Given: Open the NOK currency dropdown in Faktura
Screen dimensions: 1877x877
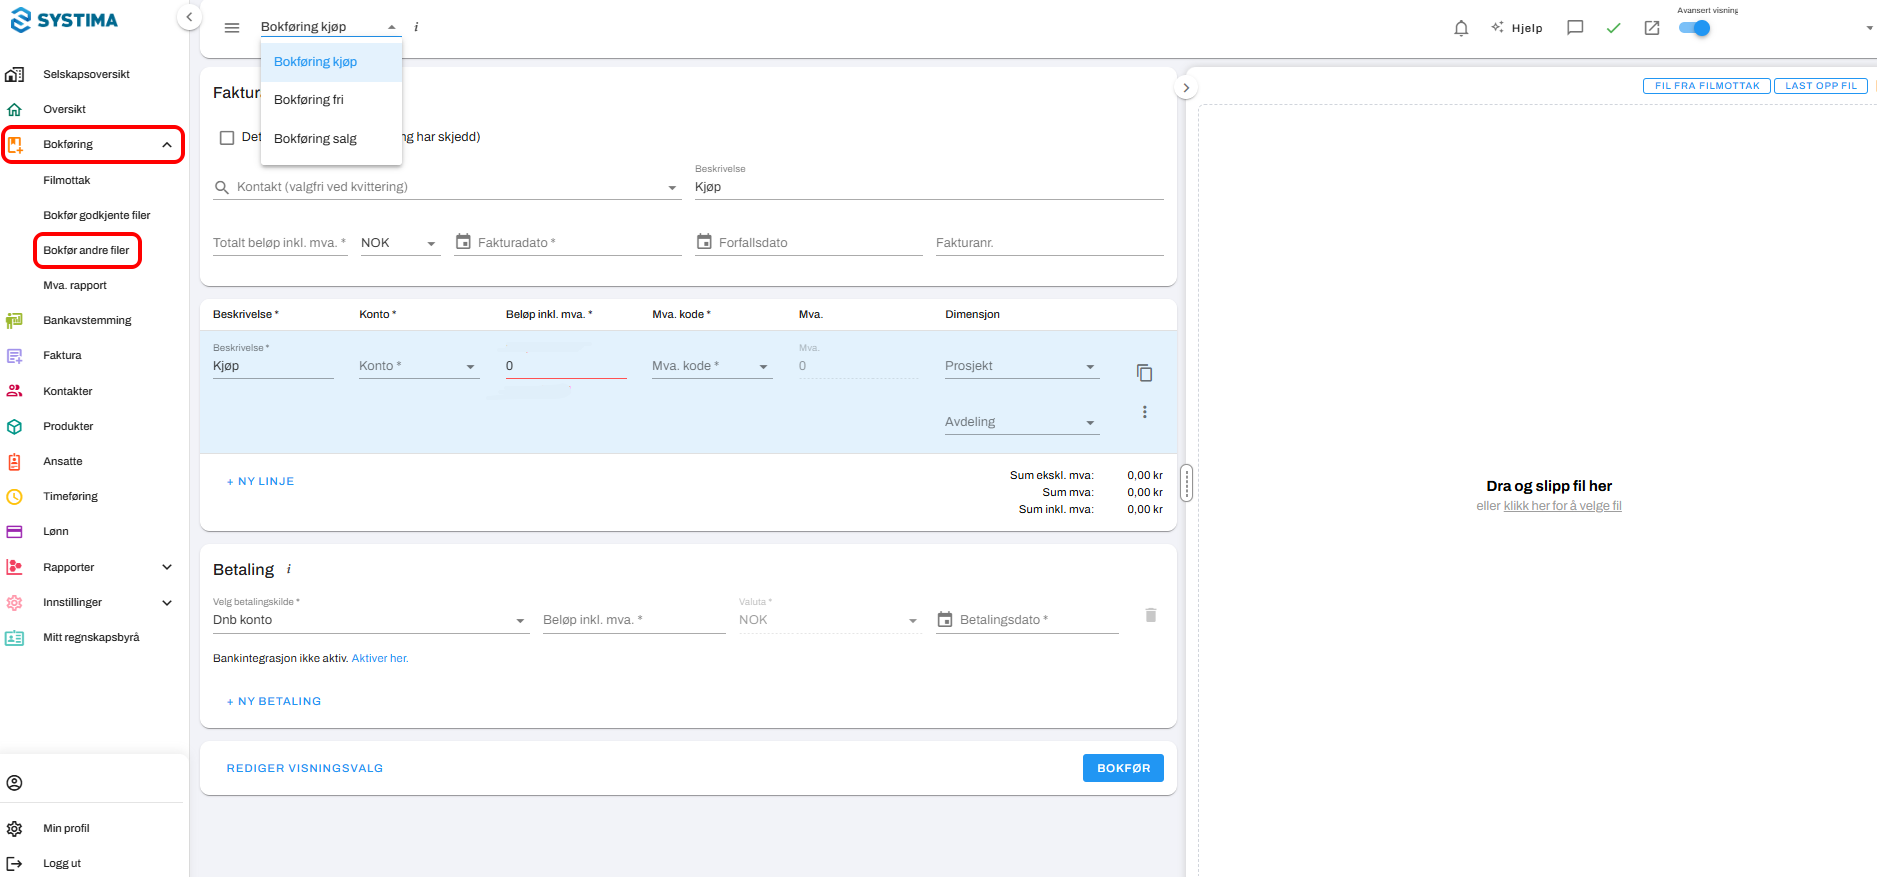Looking at the screenshot, I should coord(400,243).
